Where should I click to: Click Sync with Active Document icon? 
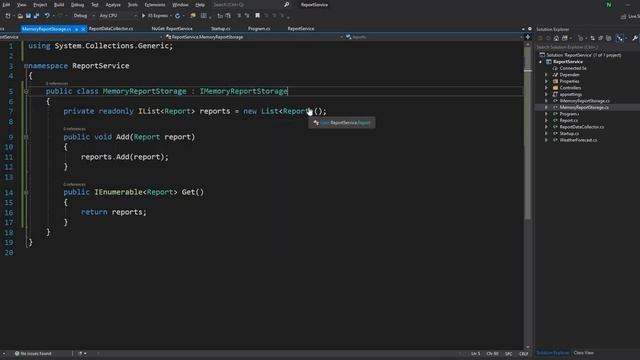pyautogui.click(x=593, y=38)
